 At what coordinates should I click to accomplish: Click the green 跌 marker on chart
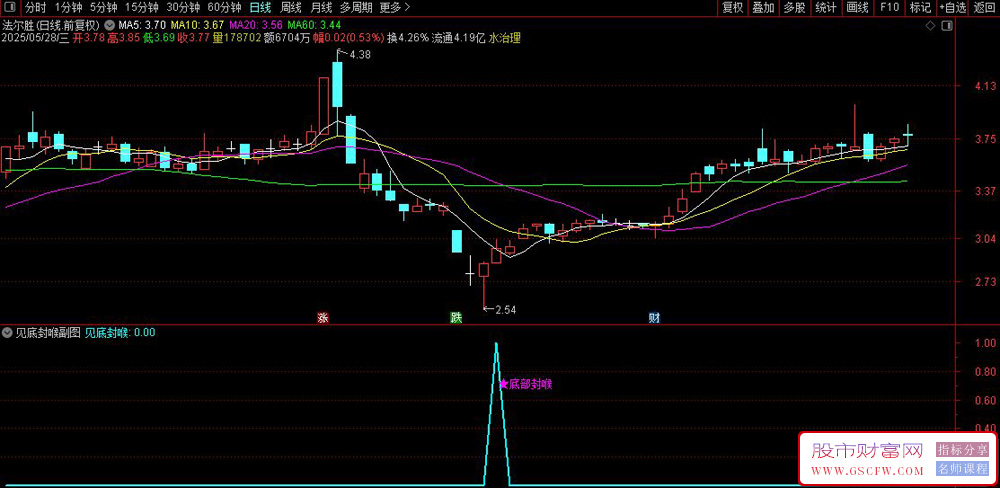[x=456, y=318]
